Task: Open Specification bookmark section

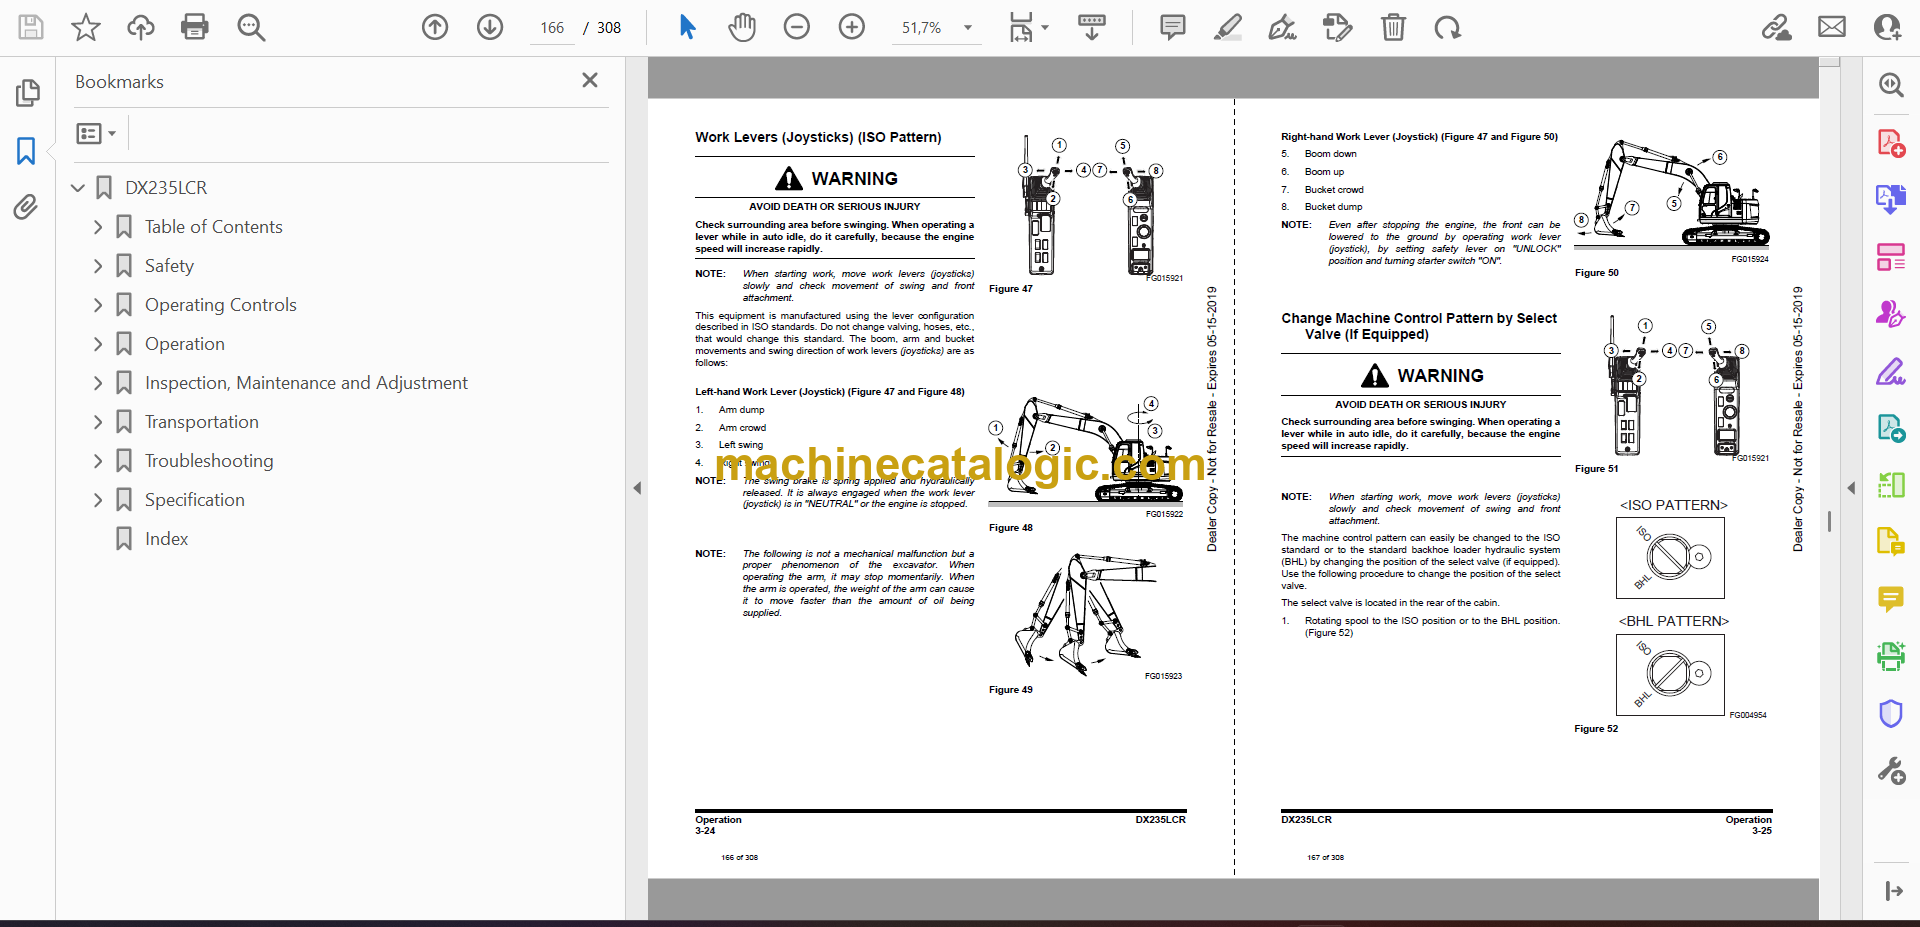Action: click(x=194, y=500)
